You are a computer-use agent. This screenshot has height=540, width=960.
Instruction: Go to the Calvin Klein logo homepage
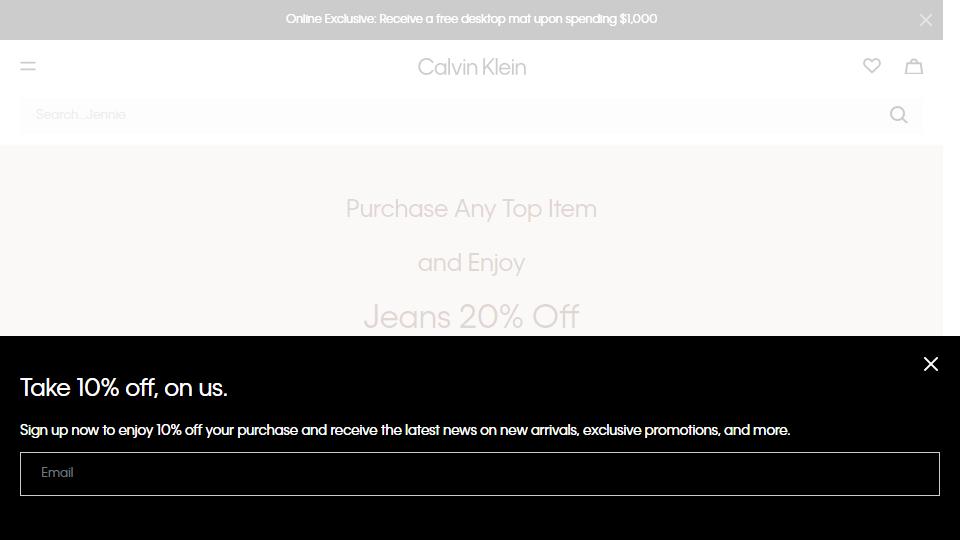coord(471,67)
